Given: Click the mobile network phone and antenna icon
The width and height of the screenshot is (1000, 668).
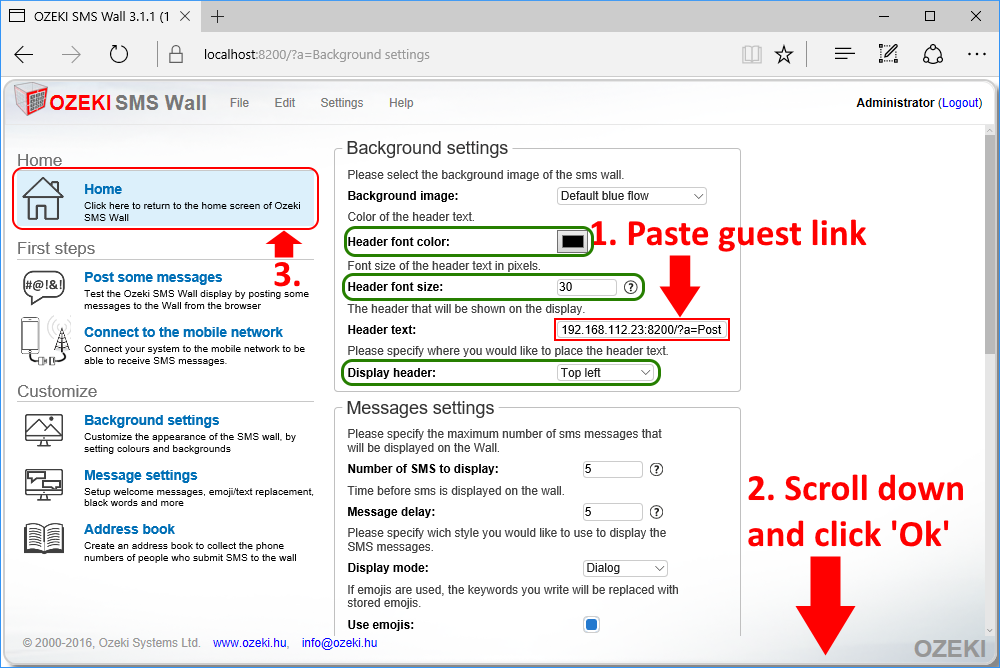Looking at the screenshot, I should pos(45,341).
